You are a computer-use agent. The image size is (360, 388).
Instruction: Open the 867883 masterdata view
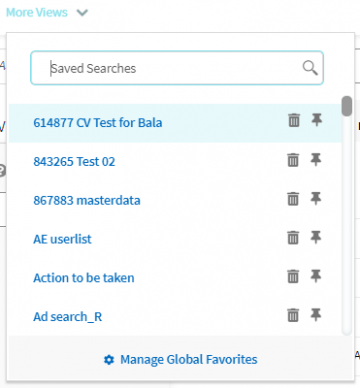pos(87,200)
